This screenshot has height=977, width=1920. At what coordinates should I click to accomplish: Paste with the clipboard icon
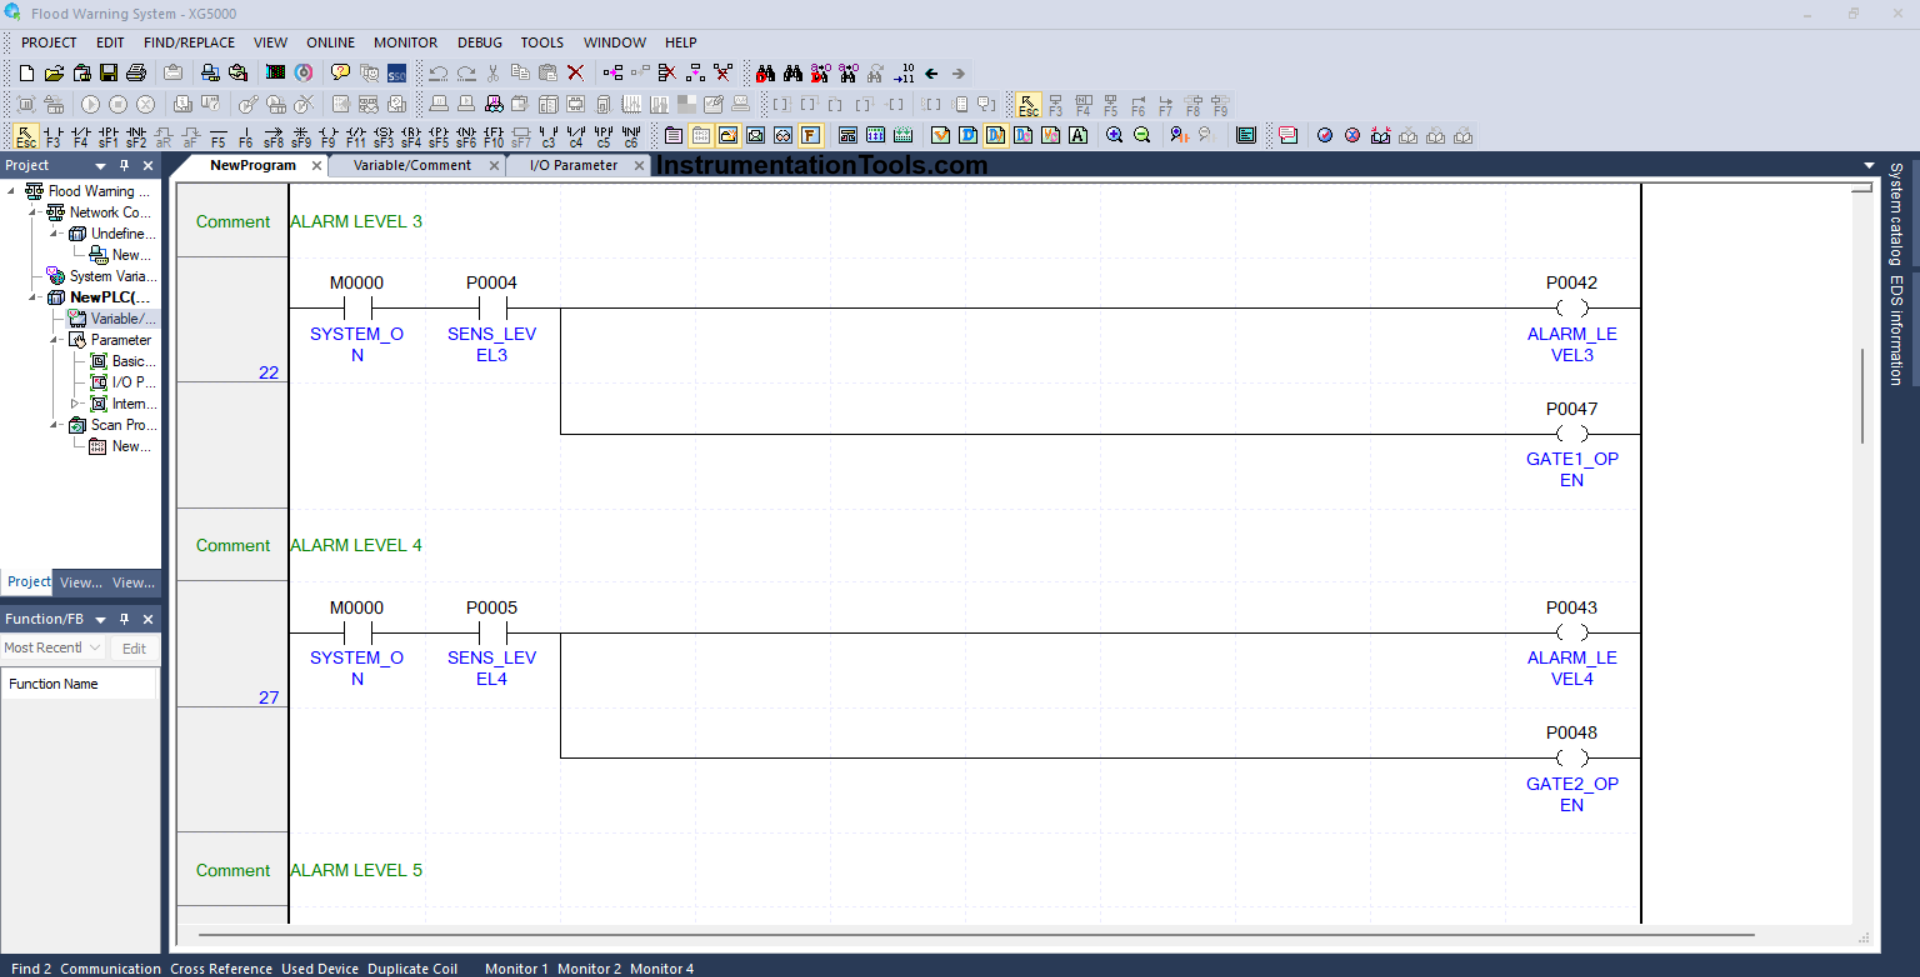[x=548, y=73]
